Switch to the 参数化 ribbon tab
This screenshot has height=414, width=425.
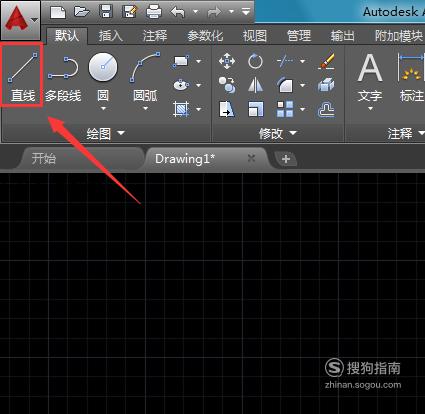pyautogui.click(x=205, y=35)
